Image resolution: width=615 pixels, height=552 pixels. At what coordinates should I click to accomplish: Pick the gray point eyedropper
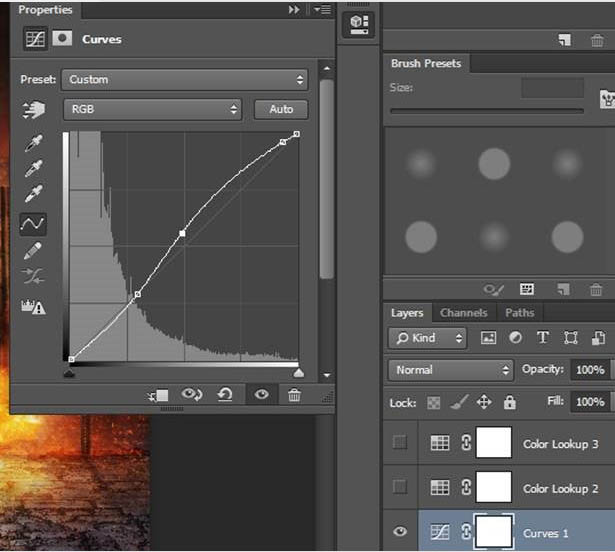click(x=34, y=168)
